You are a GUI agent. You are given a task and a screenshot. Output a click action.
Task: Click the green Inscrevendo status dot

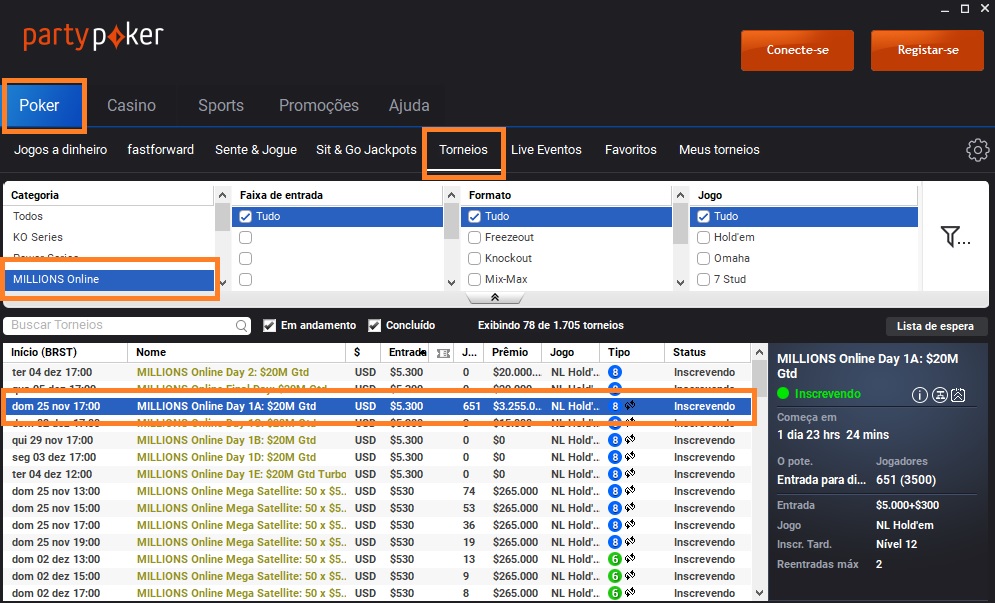[783, 394]
